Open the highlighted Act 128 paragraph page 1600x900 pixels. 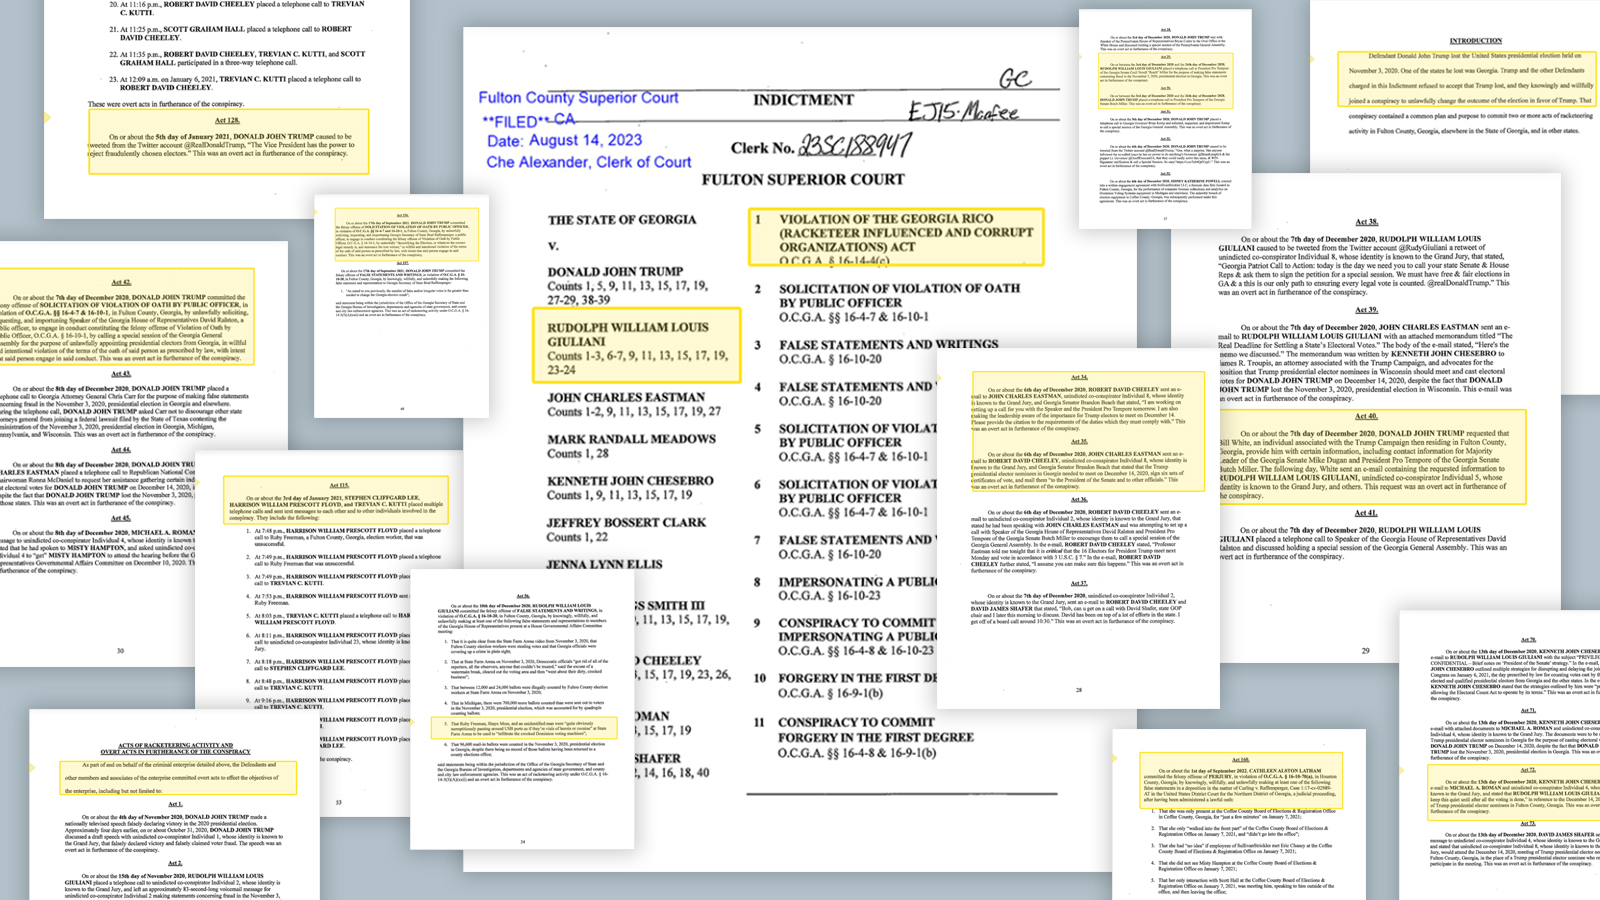pyautogui.click(x=228, y=142)
